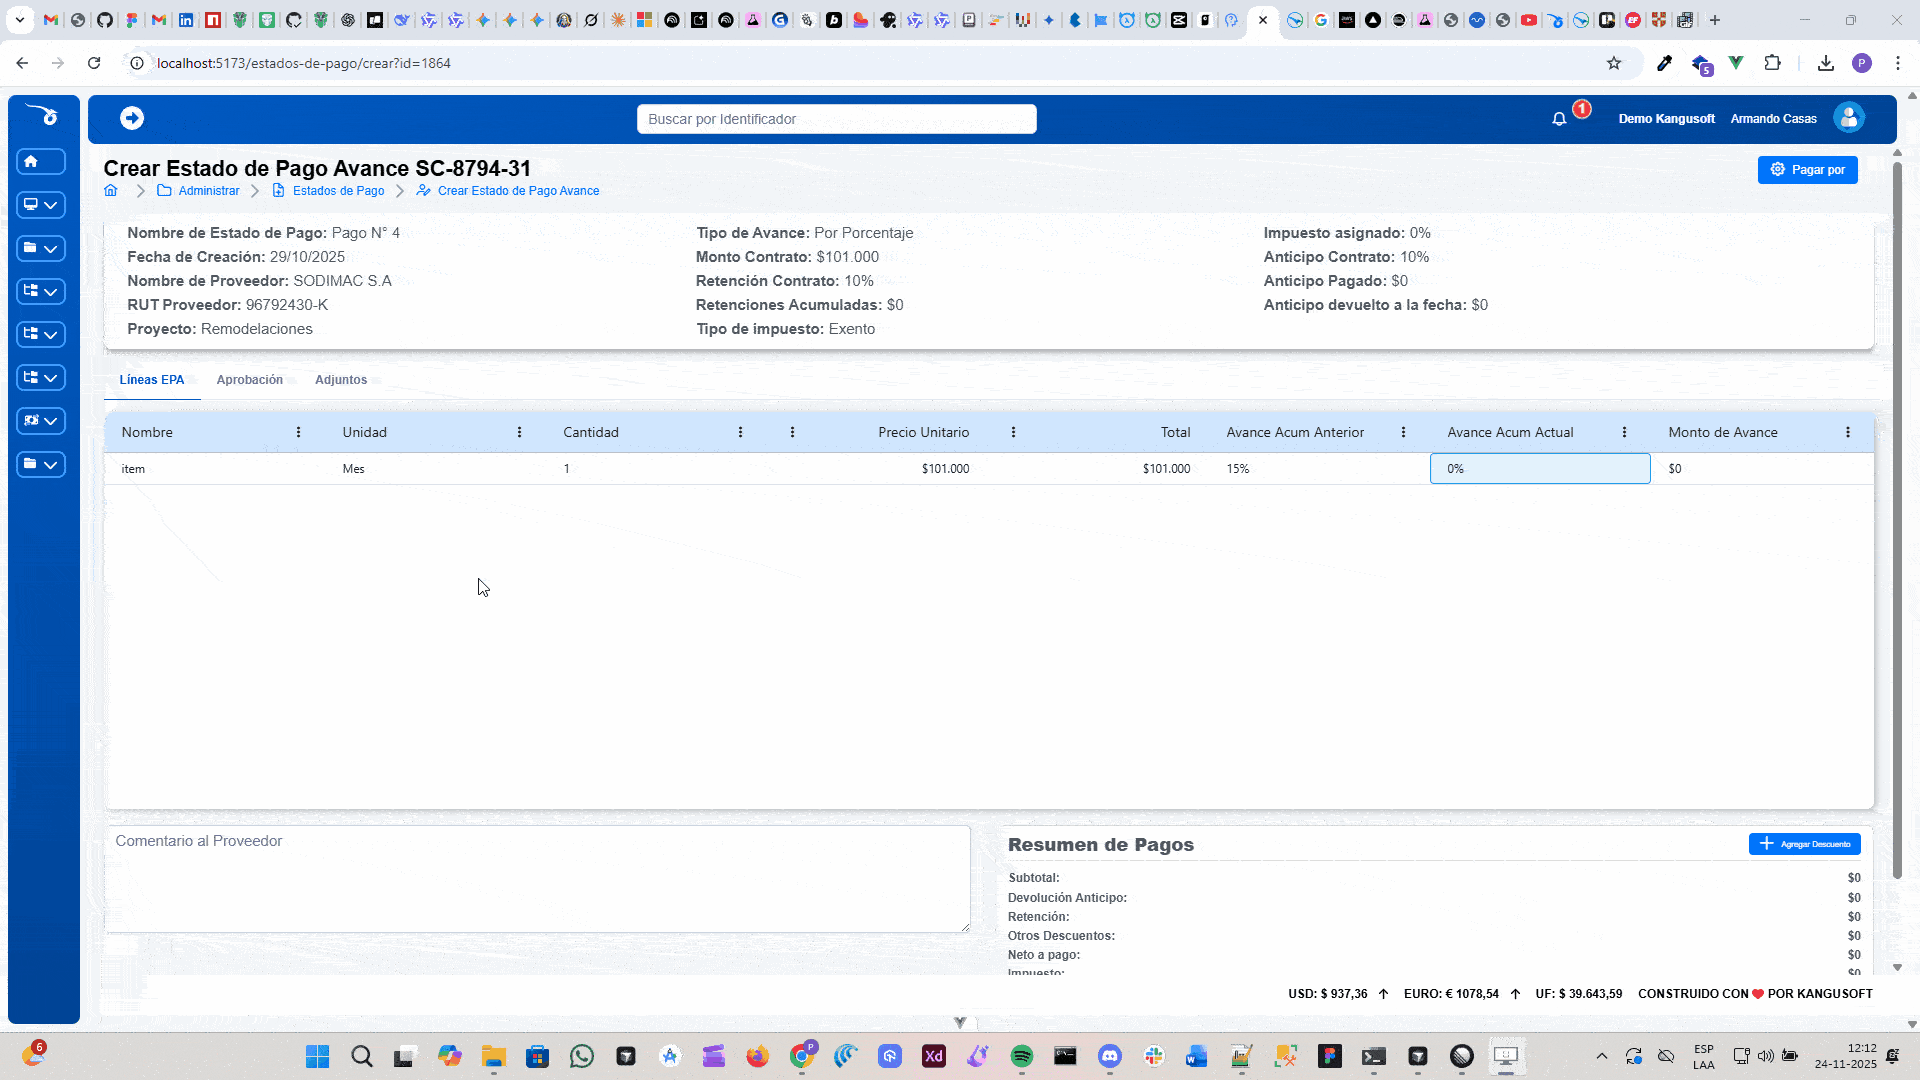The height and width of the screenshot is (1080, 1920).
Task: Focus the Buscar por Identificador search field
Action: click(837, 119)
